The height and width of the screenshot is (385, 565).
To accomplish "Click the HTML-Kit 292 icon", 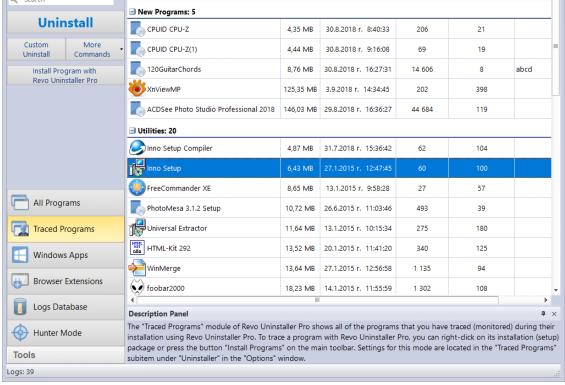I will 137,248.
